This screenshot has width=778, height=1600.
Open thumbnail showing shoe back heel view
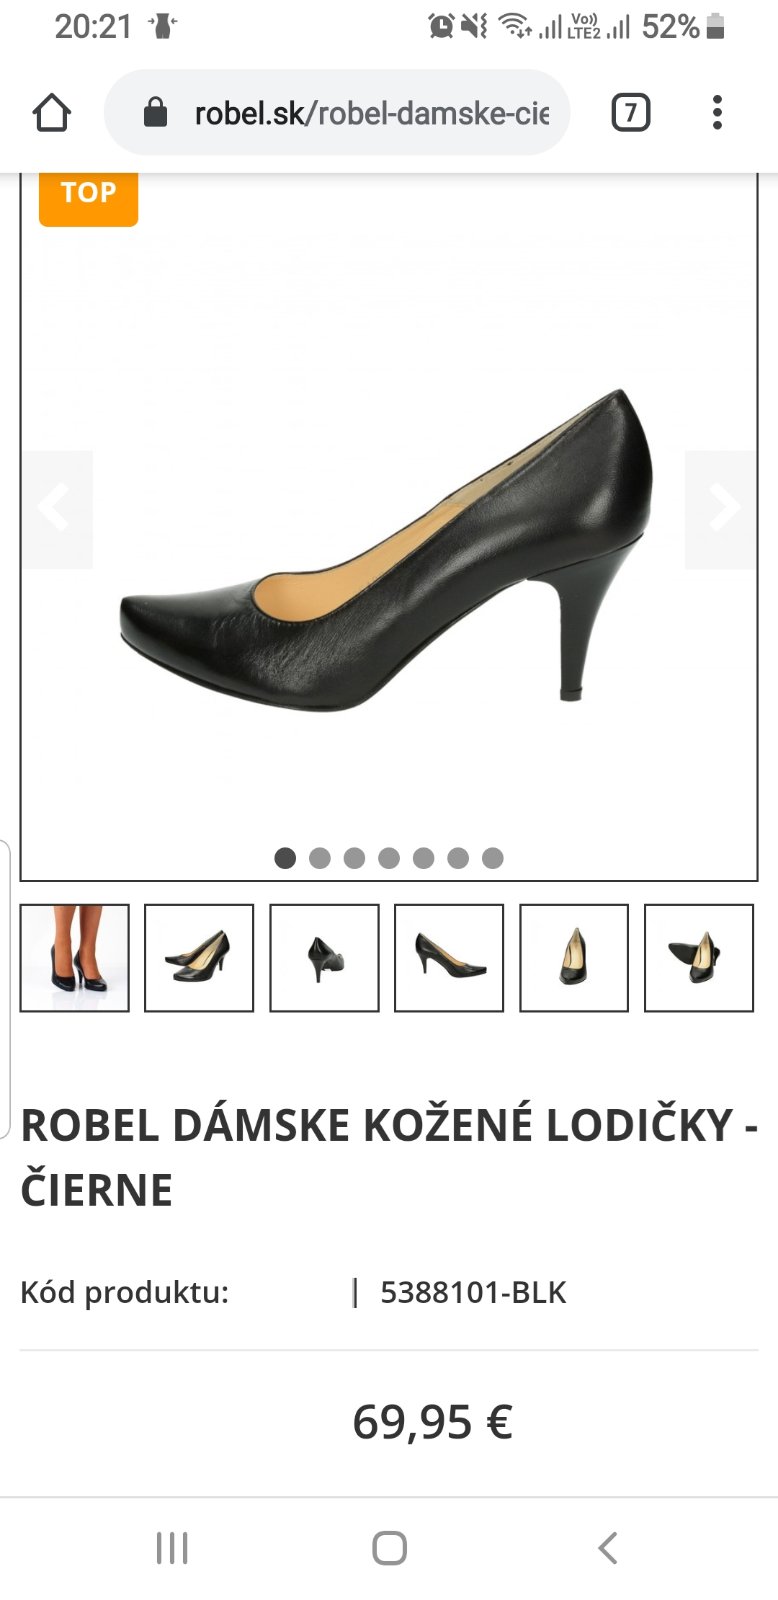(x=324, y=958)
